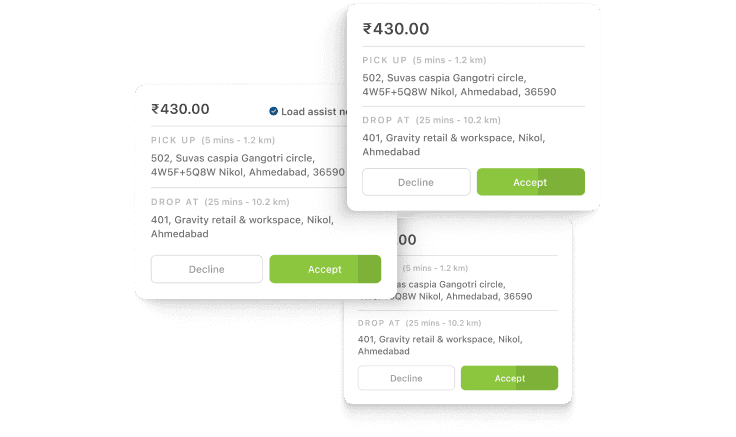The width and height of the screenshot is (736, 437).
Task: Open the Suvas caspia pickup address, Load assist card
Action: [248, 165]
